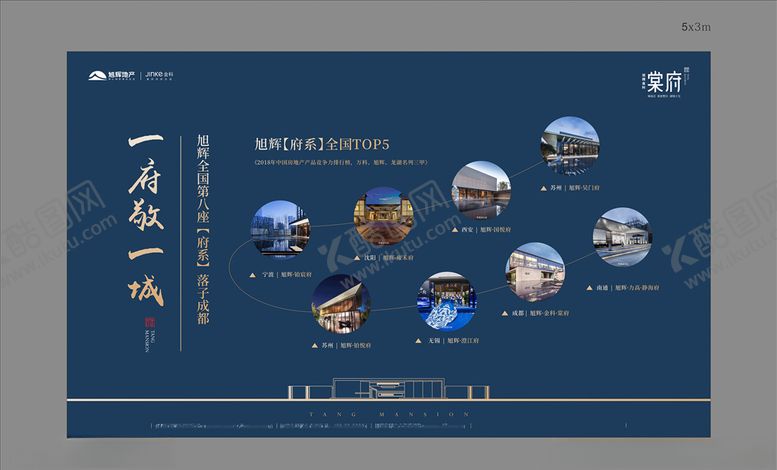Click the vertical text '旭辉全国第八座【府系】落子成都'
Viewport: 777px width, 470px height.
(x=203, y=229)
